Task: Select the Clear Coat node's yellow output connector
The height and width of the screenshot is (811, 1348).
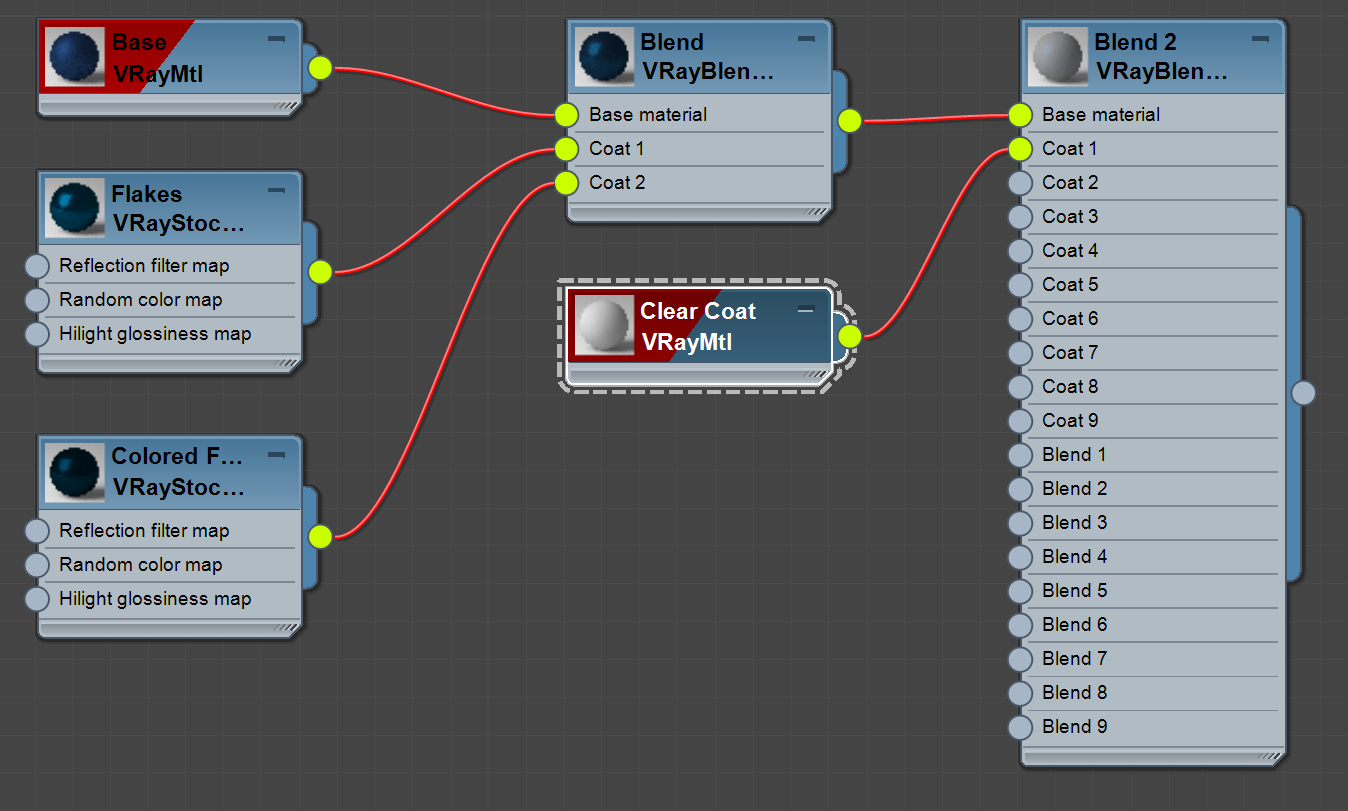Action: 849,337
